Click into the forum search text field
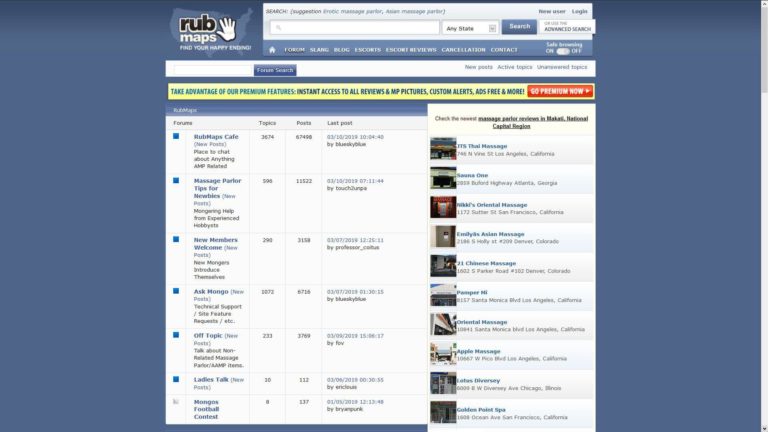This screenshot has width=768, height=432. [x=212, y=70]
